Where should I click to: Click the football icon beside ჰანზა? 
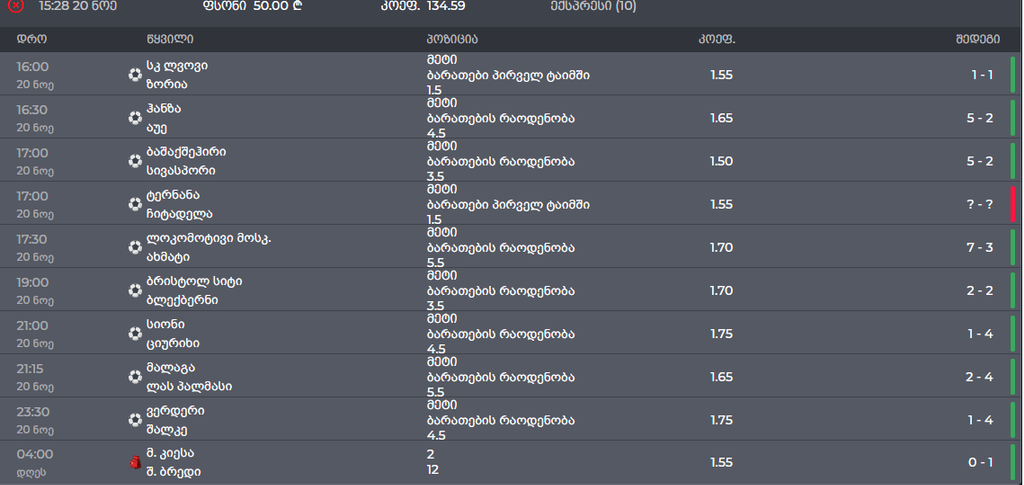click(x=135, y=118)
